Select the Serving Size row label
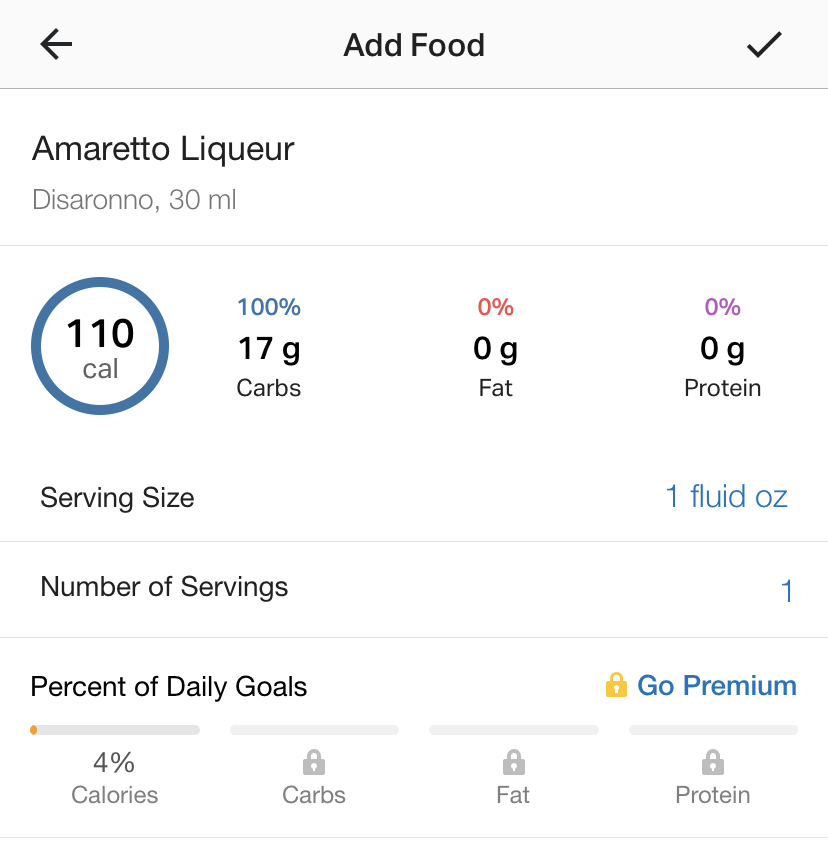Screen dimensions: 828x847 pyautogui.click(x=117, y=498)
